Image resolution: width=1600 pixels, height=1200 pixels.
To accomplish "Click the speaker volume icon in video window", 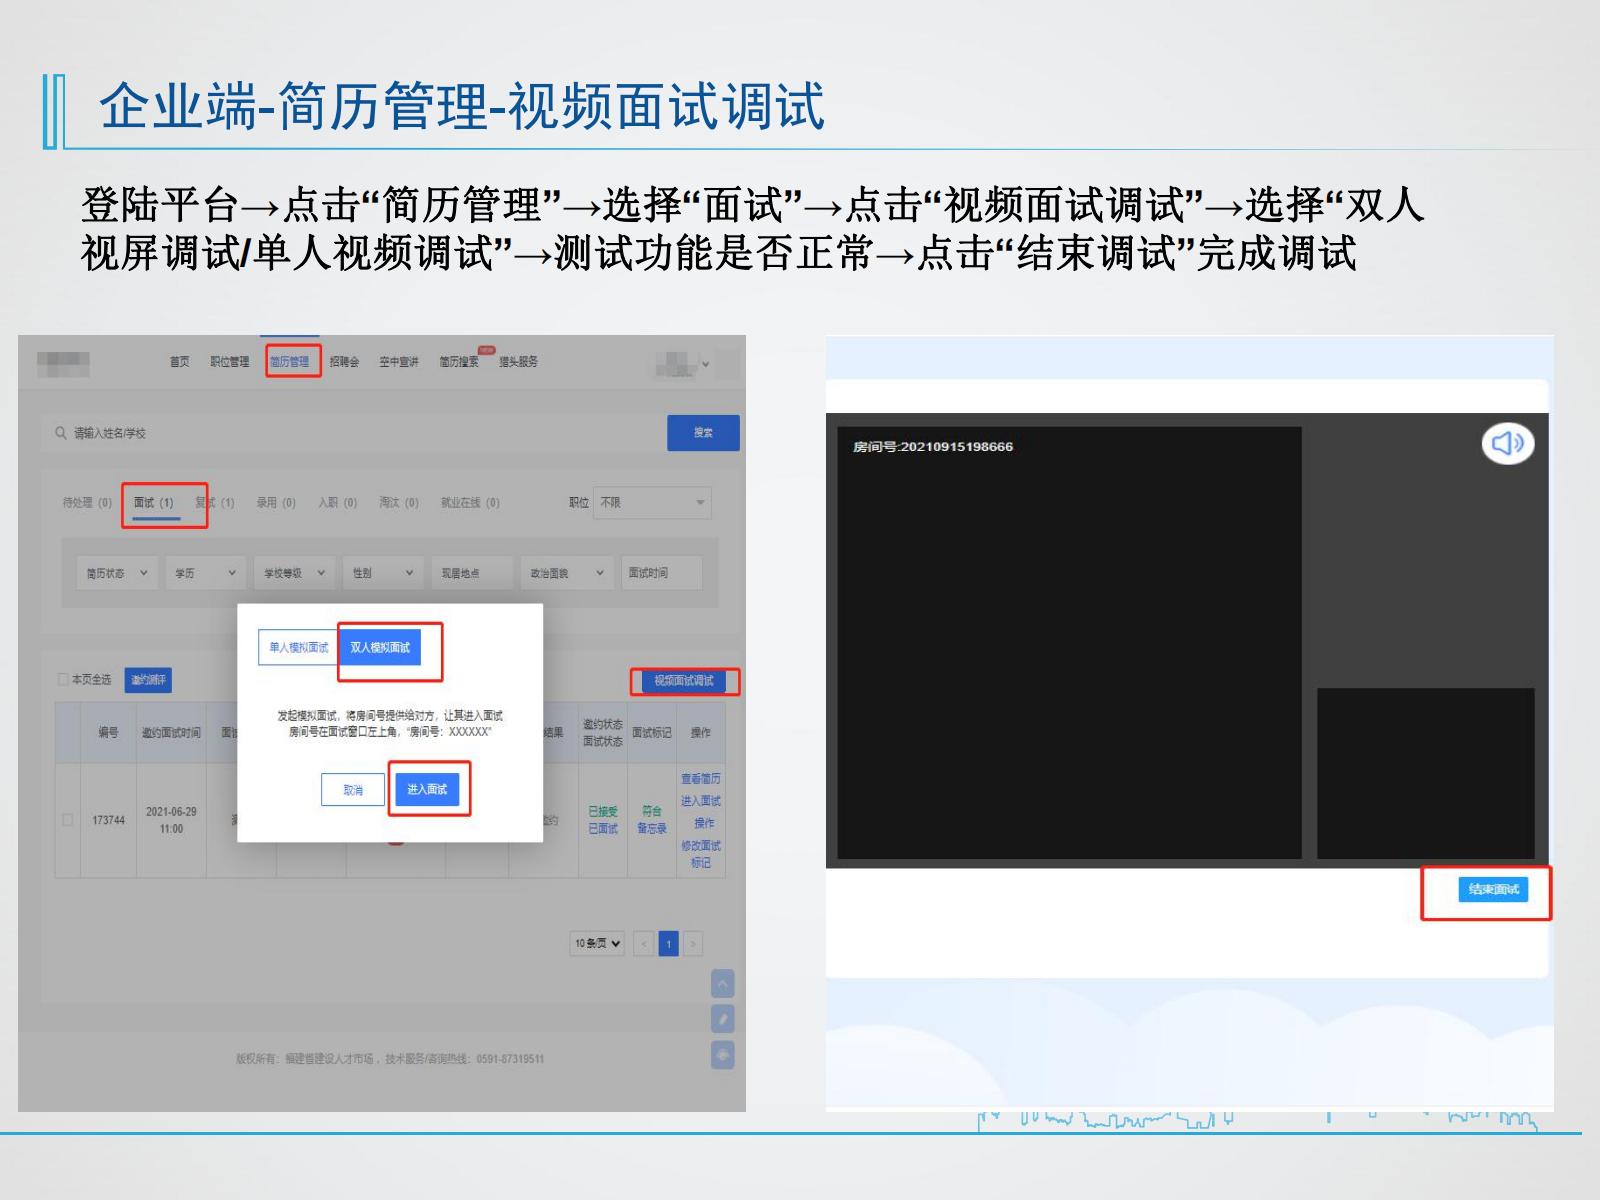I will point(1507,443).
